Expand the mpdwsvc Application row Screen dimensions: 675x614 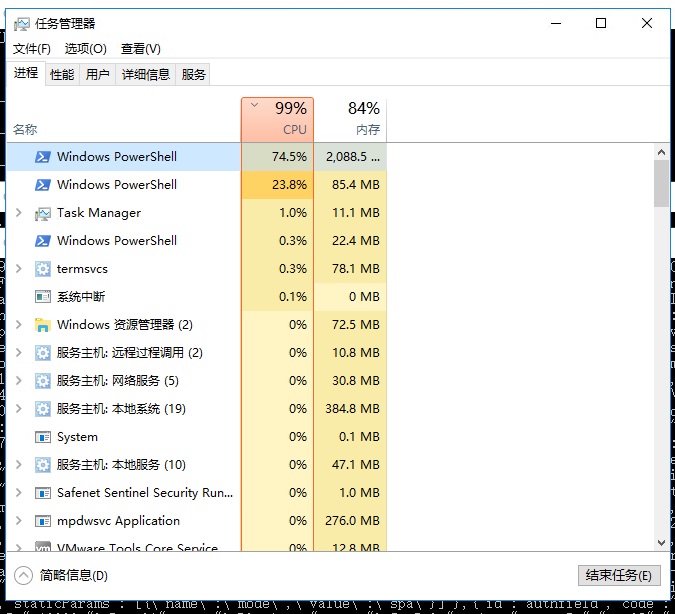(19, 521)
